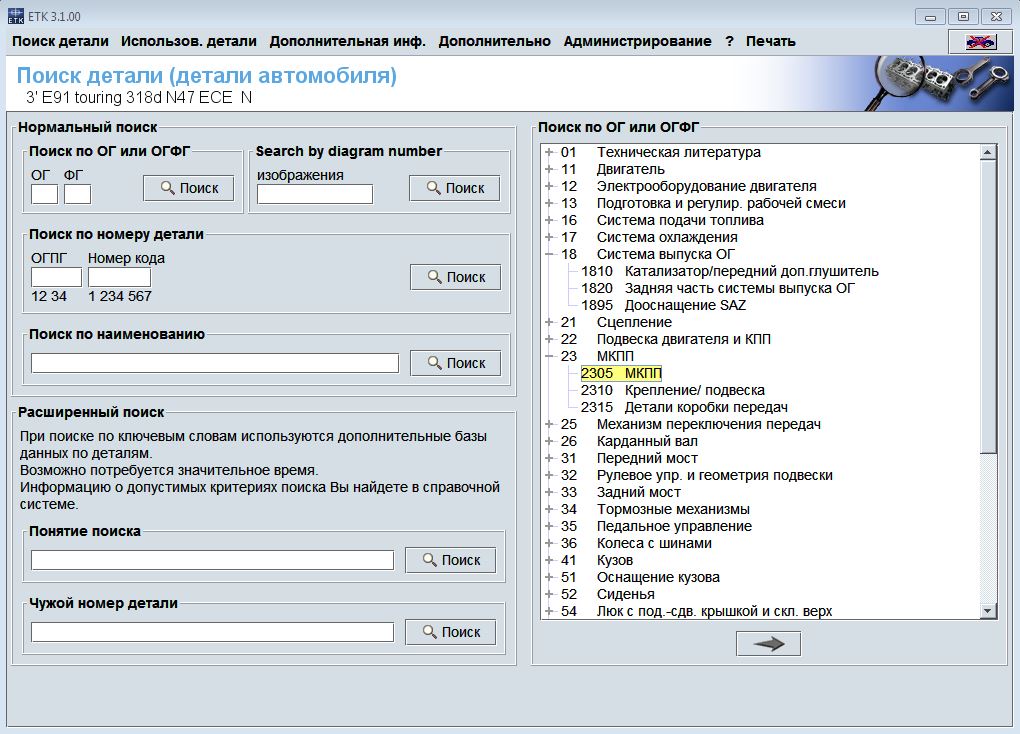Select 1820 Задняя часть системы выпуска
Image resolution: width=1020 pixels, height=734 pixels.
[718, 288]
